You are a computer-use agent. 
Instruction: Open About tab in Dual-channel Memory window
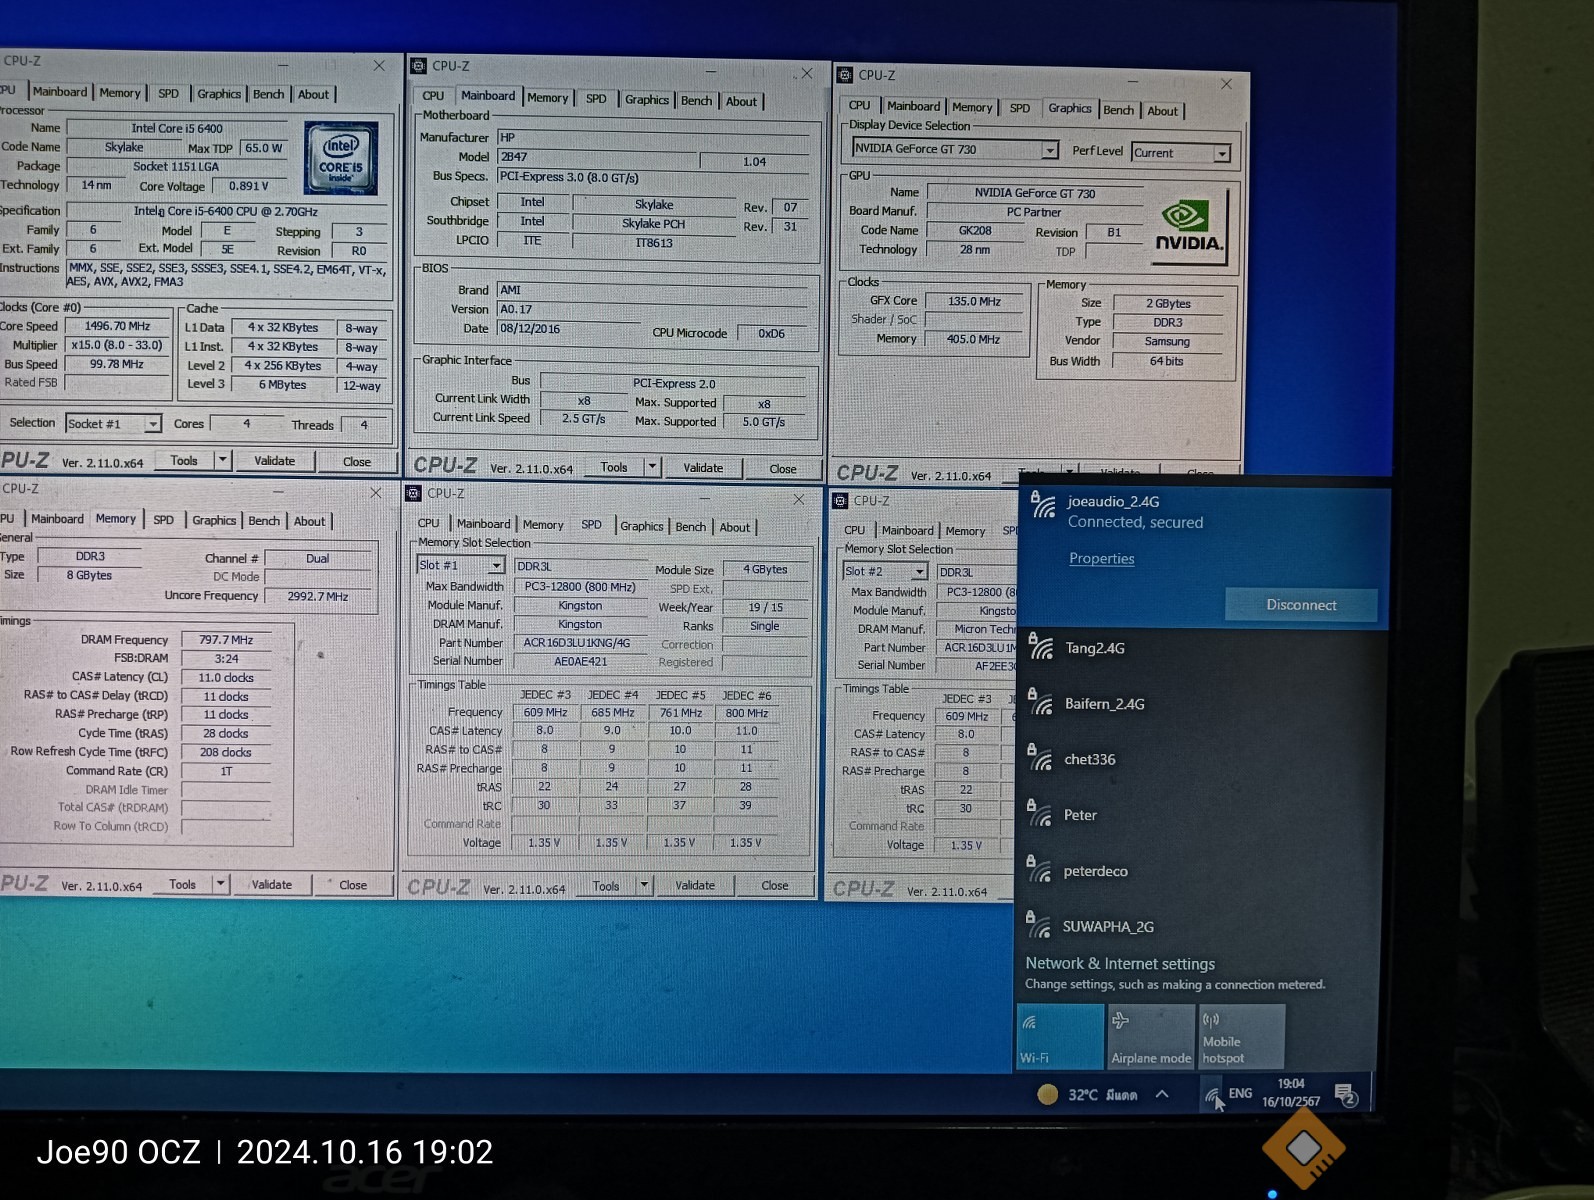309,521
